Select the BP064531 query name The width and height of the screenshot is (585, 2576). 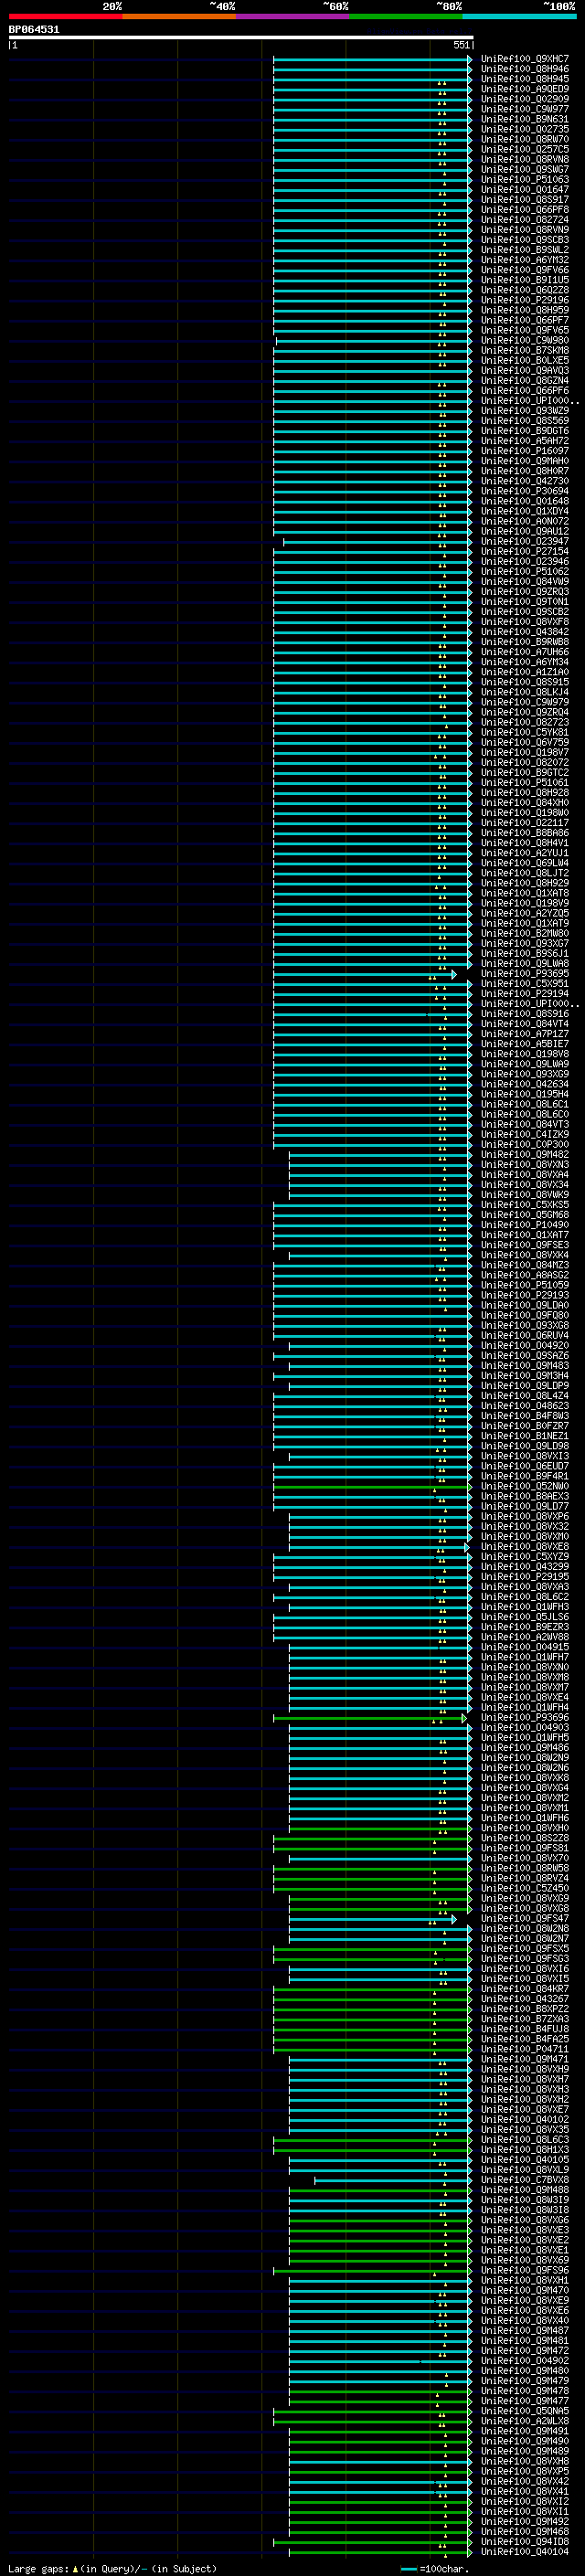34,29
